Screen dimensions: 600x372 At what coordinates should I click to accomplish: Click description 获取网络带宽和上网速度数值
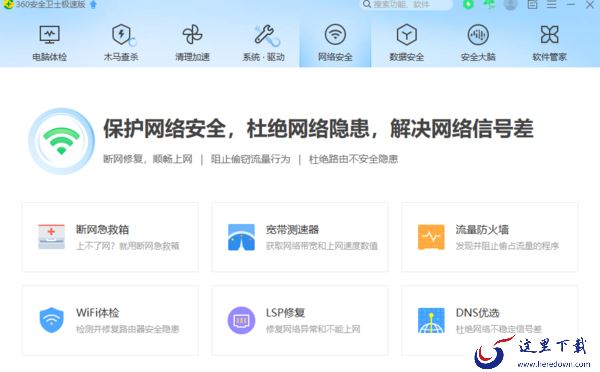click(x=322, y=246)
